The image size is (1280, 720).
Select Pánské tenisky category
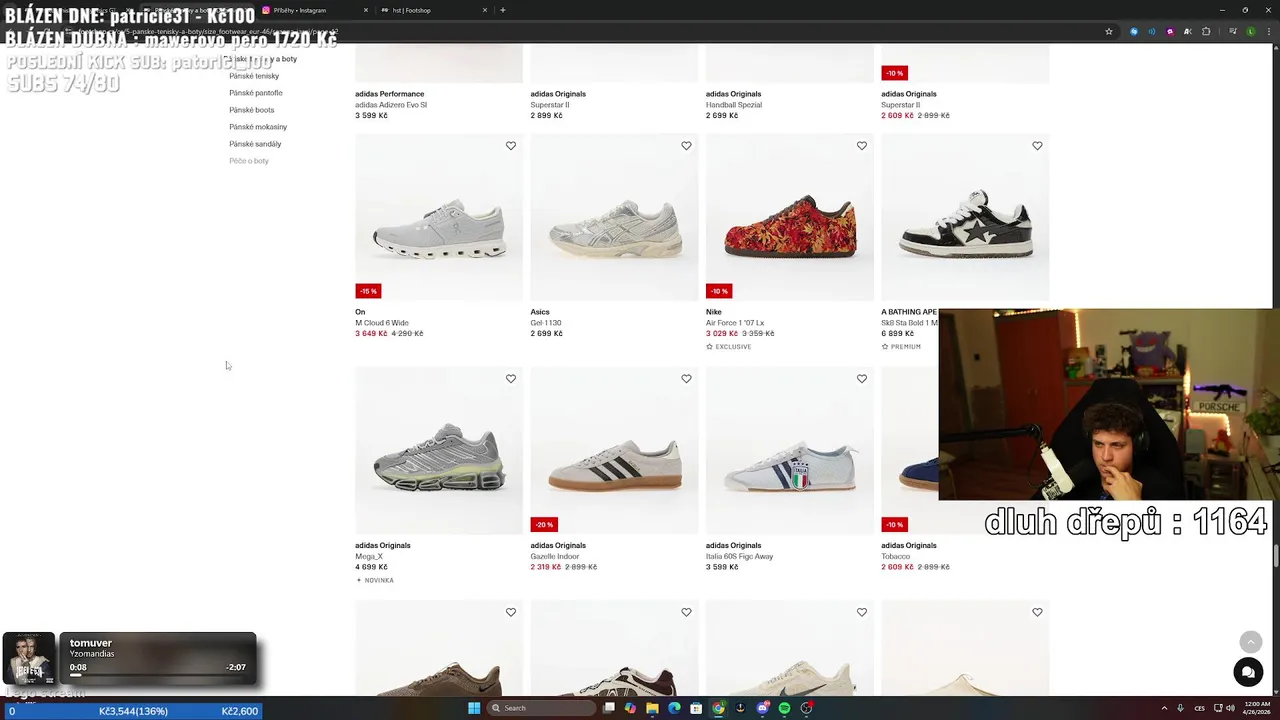pos(254,76)
